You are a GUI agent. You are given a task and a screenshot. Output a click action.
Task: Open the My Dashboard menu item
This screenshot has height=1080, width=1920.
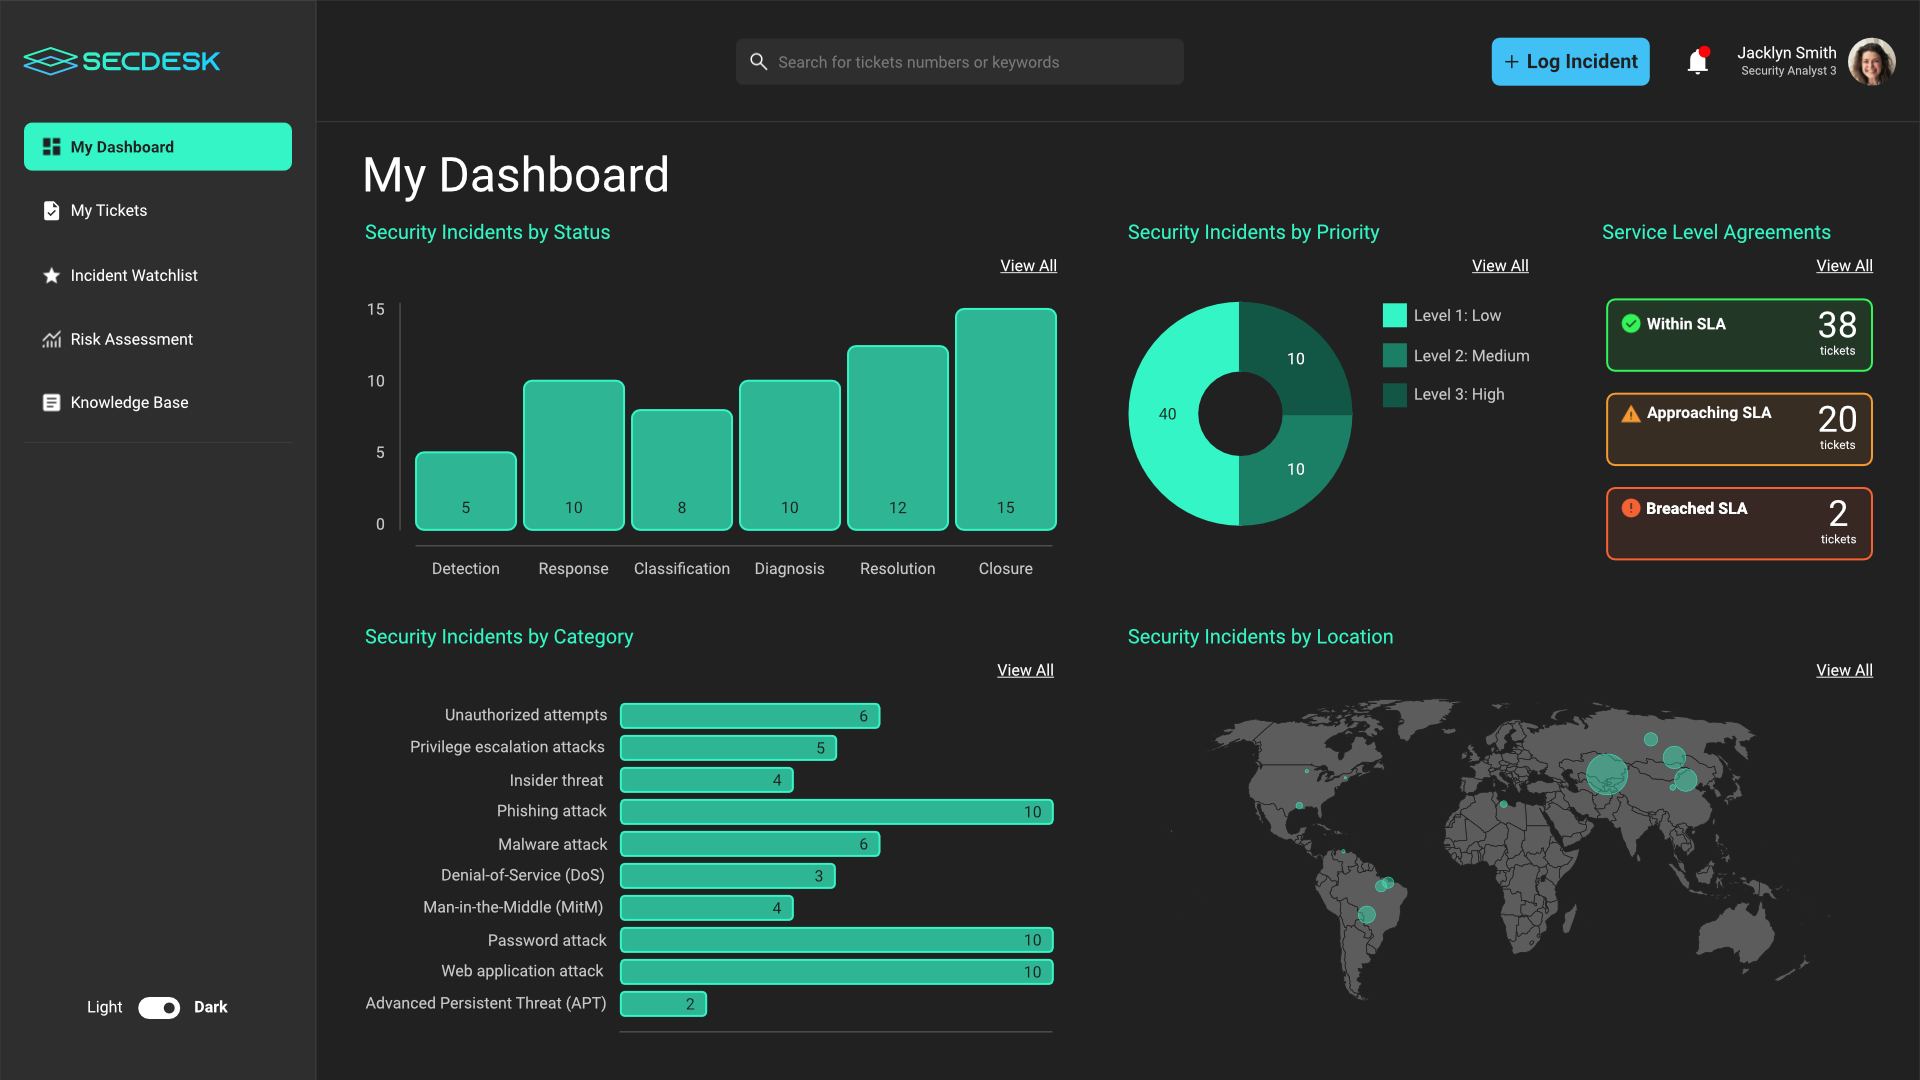pyautogui.click(x=158, y=147)
